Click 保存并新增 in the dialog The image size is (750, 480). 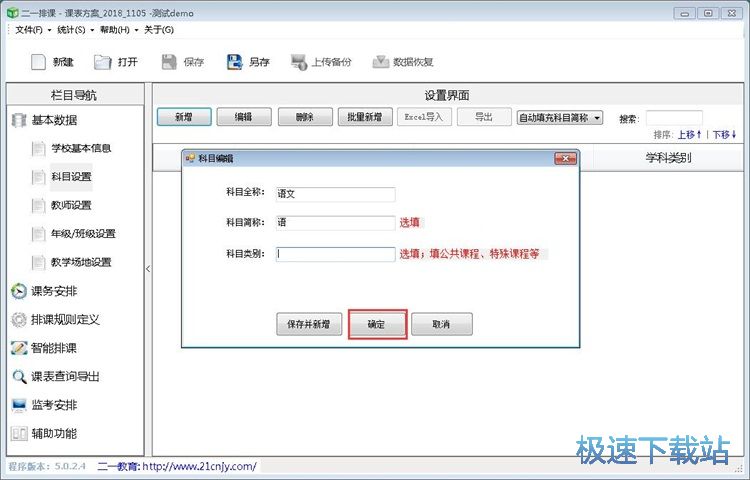point(309,324)
